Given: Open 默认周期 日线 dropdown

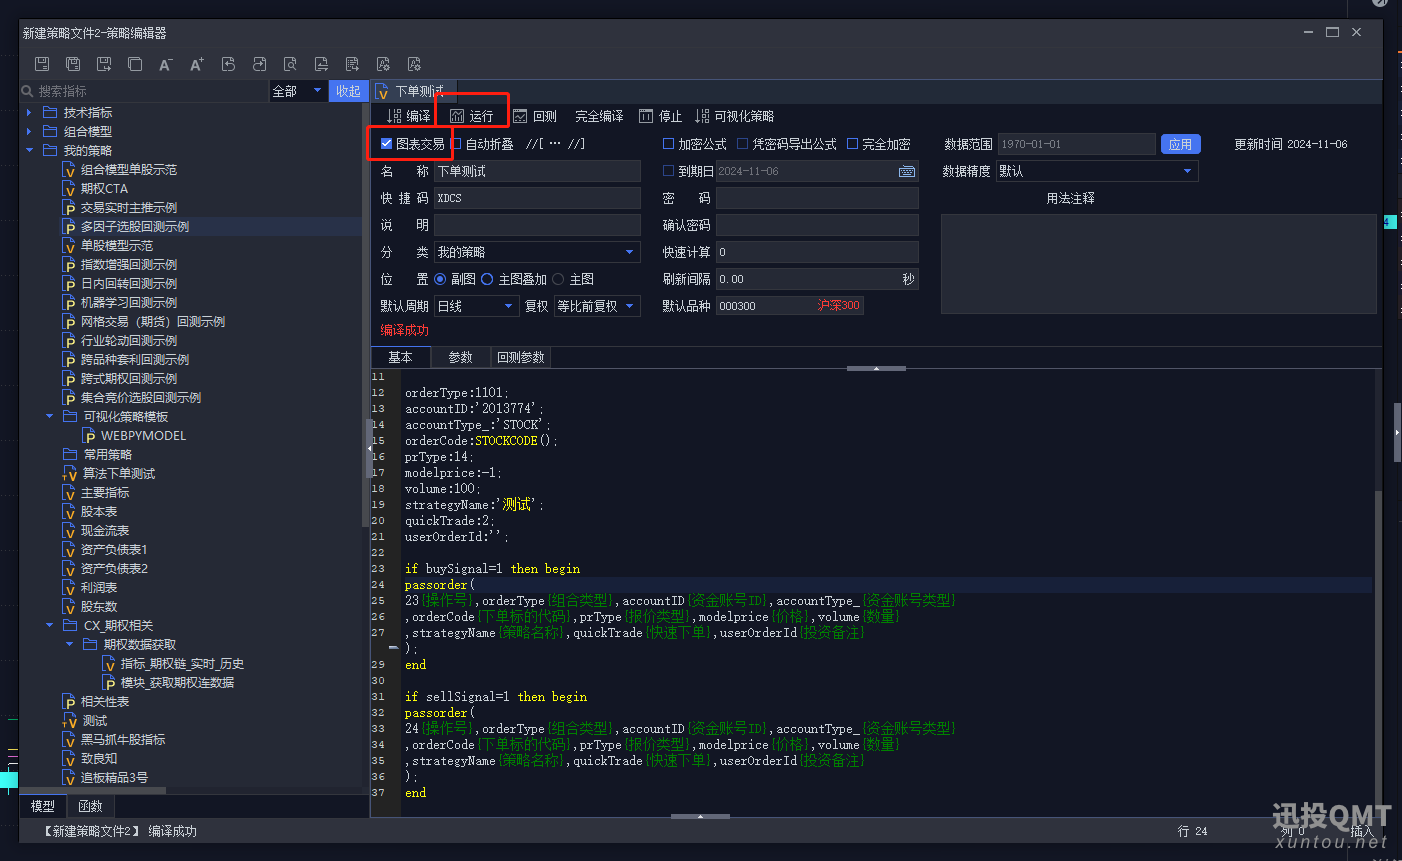Looking at the screenshot, I should [x=476, y=306].
